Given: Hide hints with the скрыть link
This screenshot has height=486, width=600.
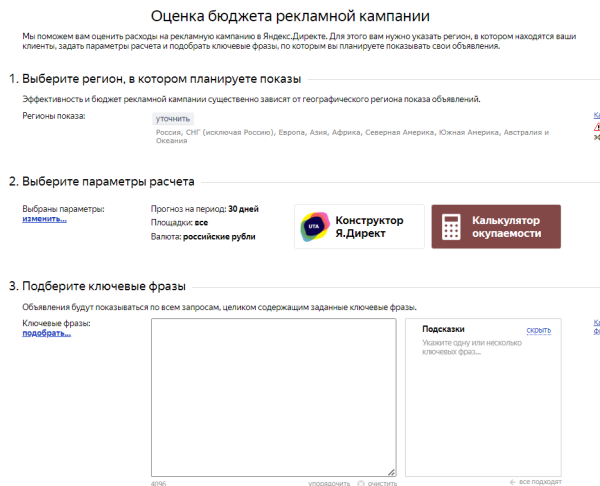Looking at the screenshot, I should [x=539, y=330].
